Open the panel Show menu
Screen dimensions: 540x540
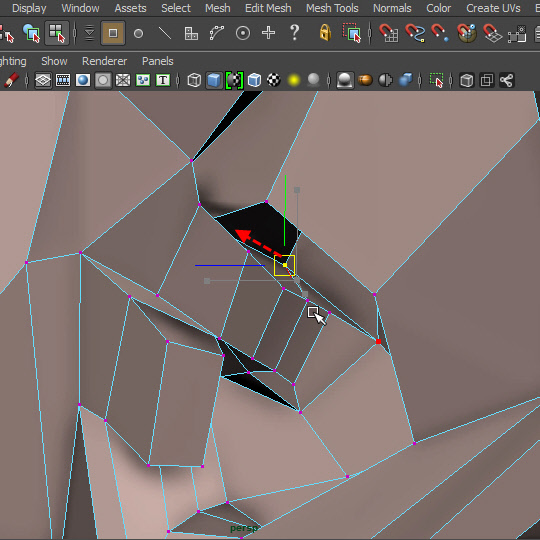pyautogui.click(x=54, y=61)
